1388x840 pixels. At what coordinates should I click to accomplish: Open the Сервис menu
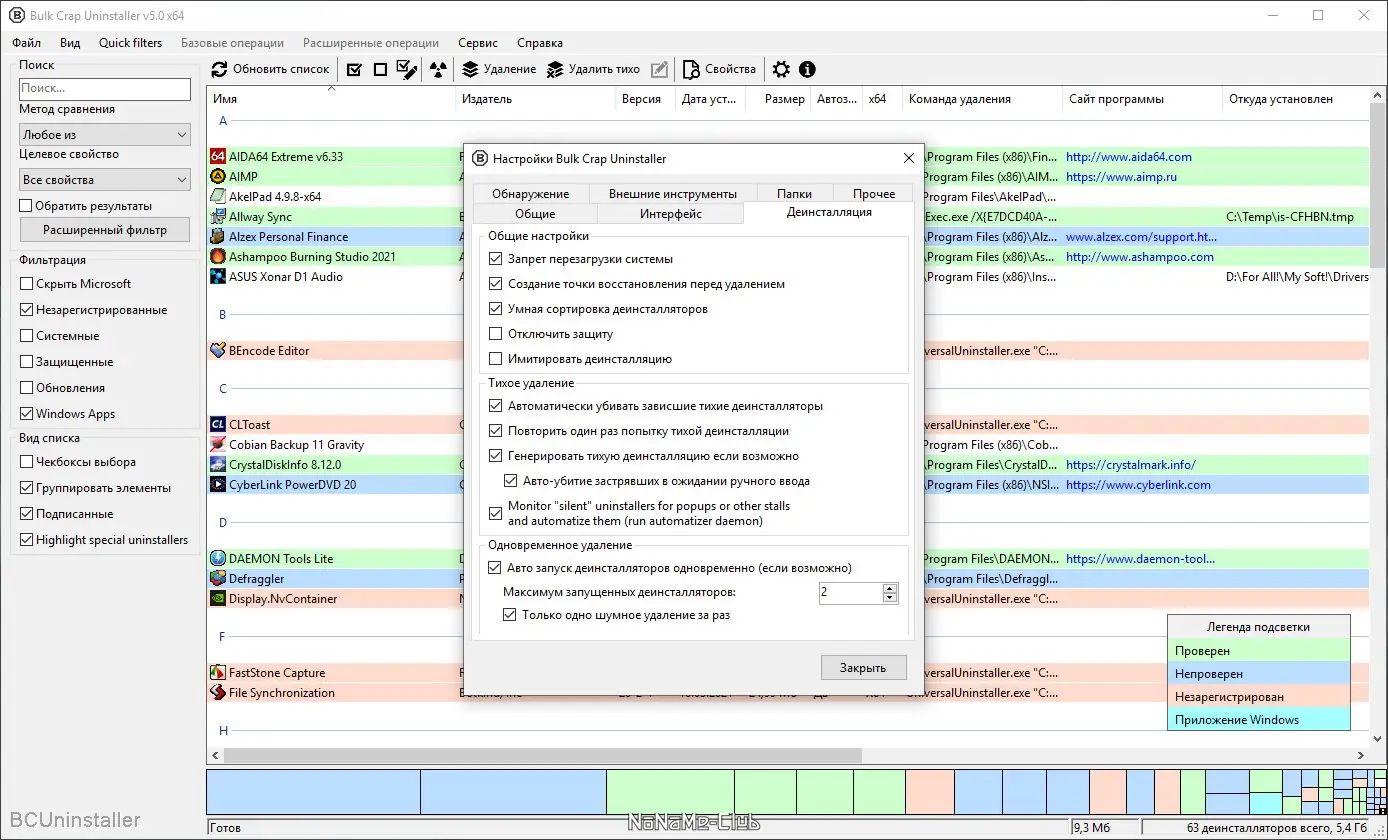click(x=478, y=43)
